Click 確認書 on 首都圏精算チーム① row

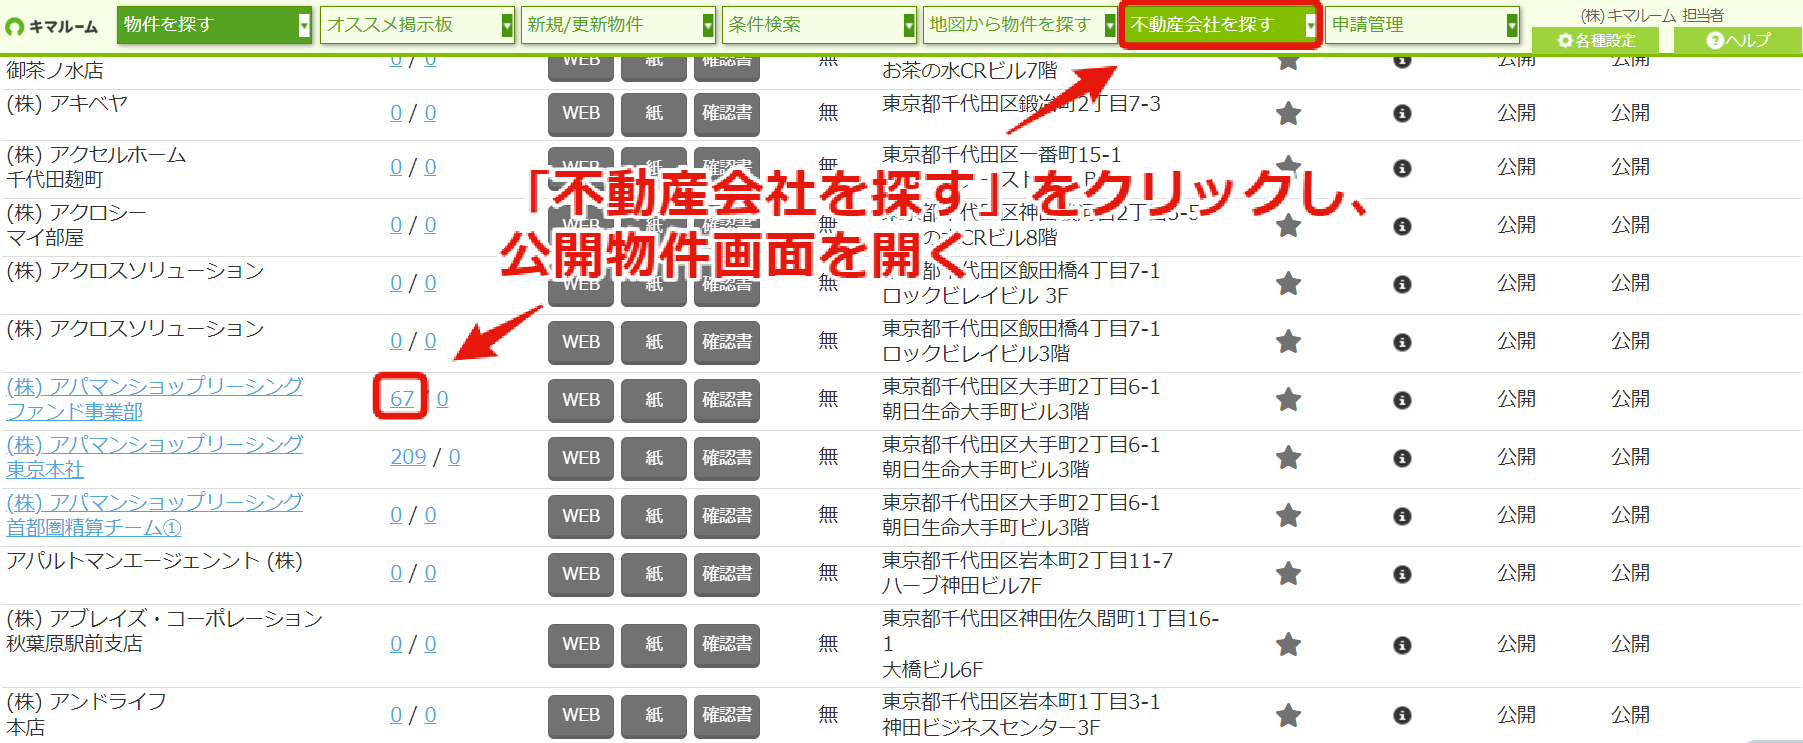pos(727,516)
